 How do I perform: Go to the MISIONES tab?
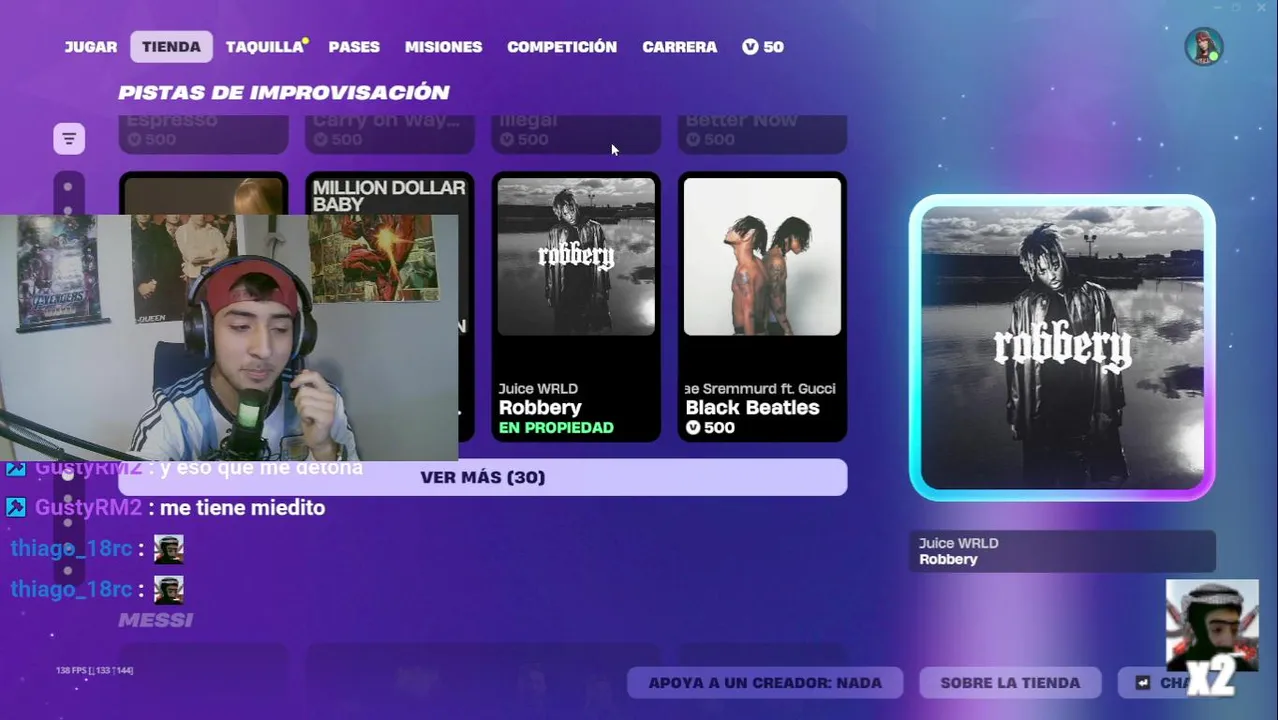tap(443, 47)
